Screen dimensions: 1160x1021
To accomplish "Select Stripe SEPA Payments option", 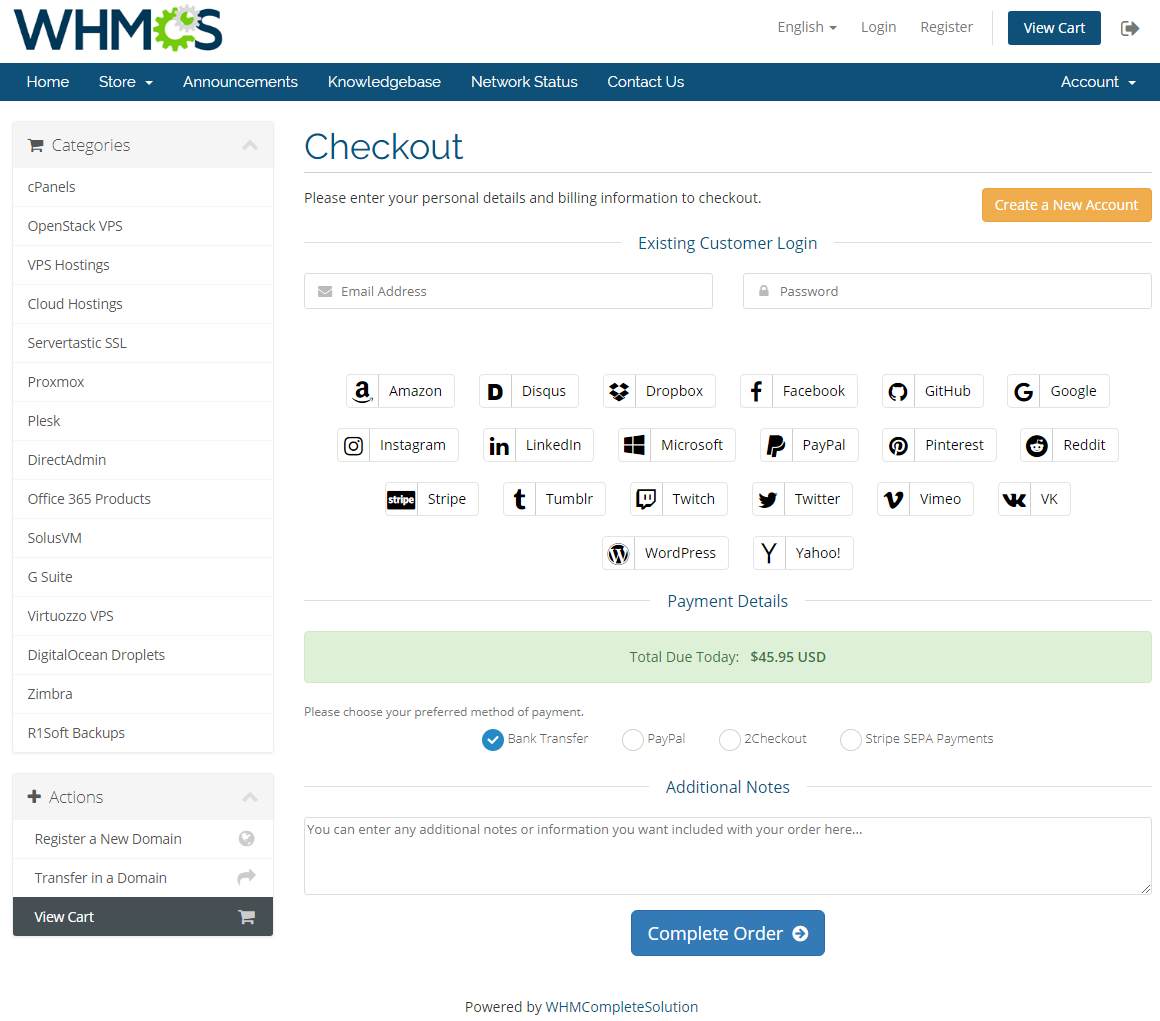I will click(851, 739).
